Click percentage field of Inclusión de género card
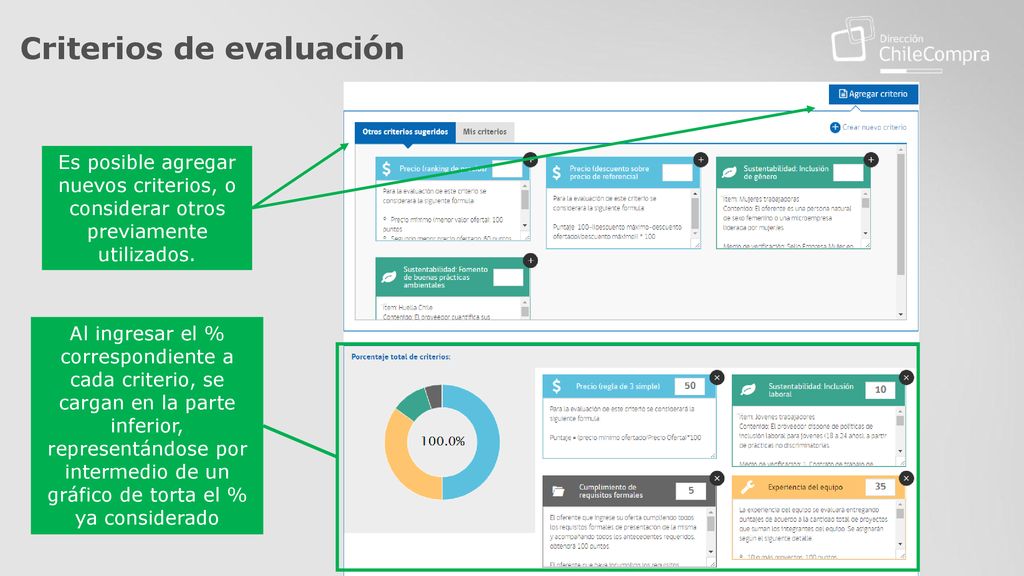1024x576 pixels. tap(848, 172)
